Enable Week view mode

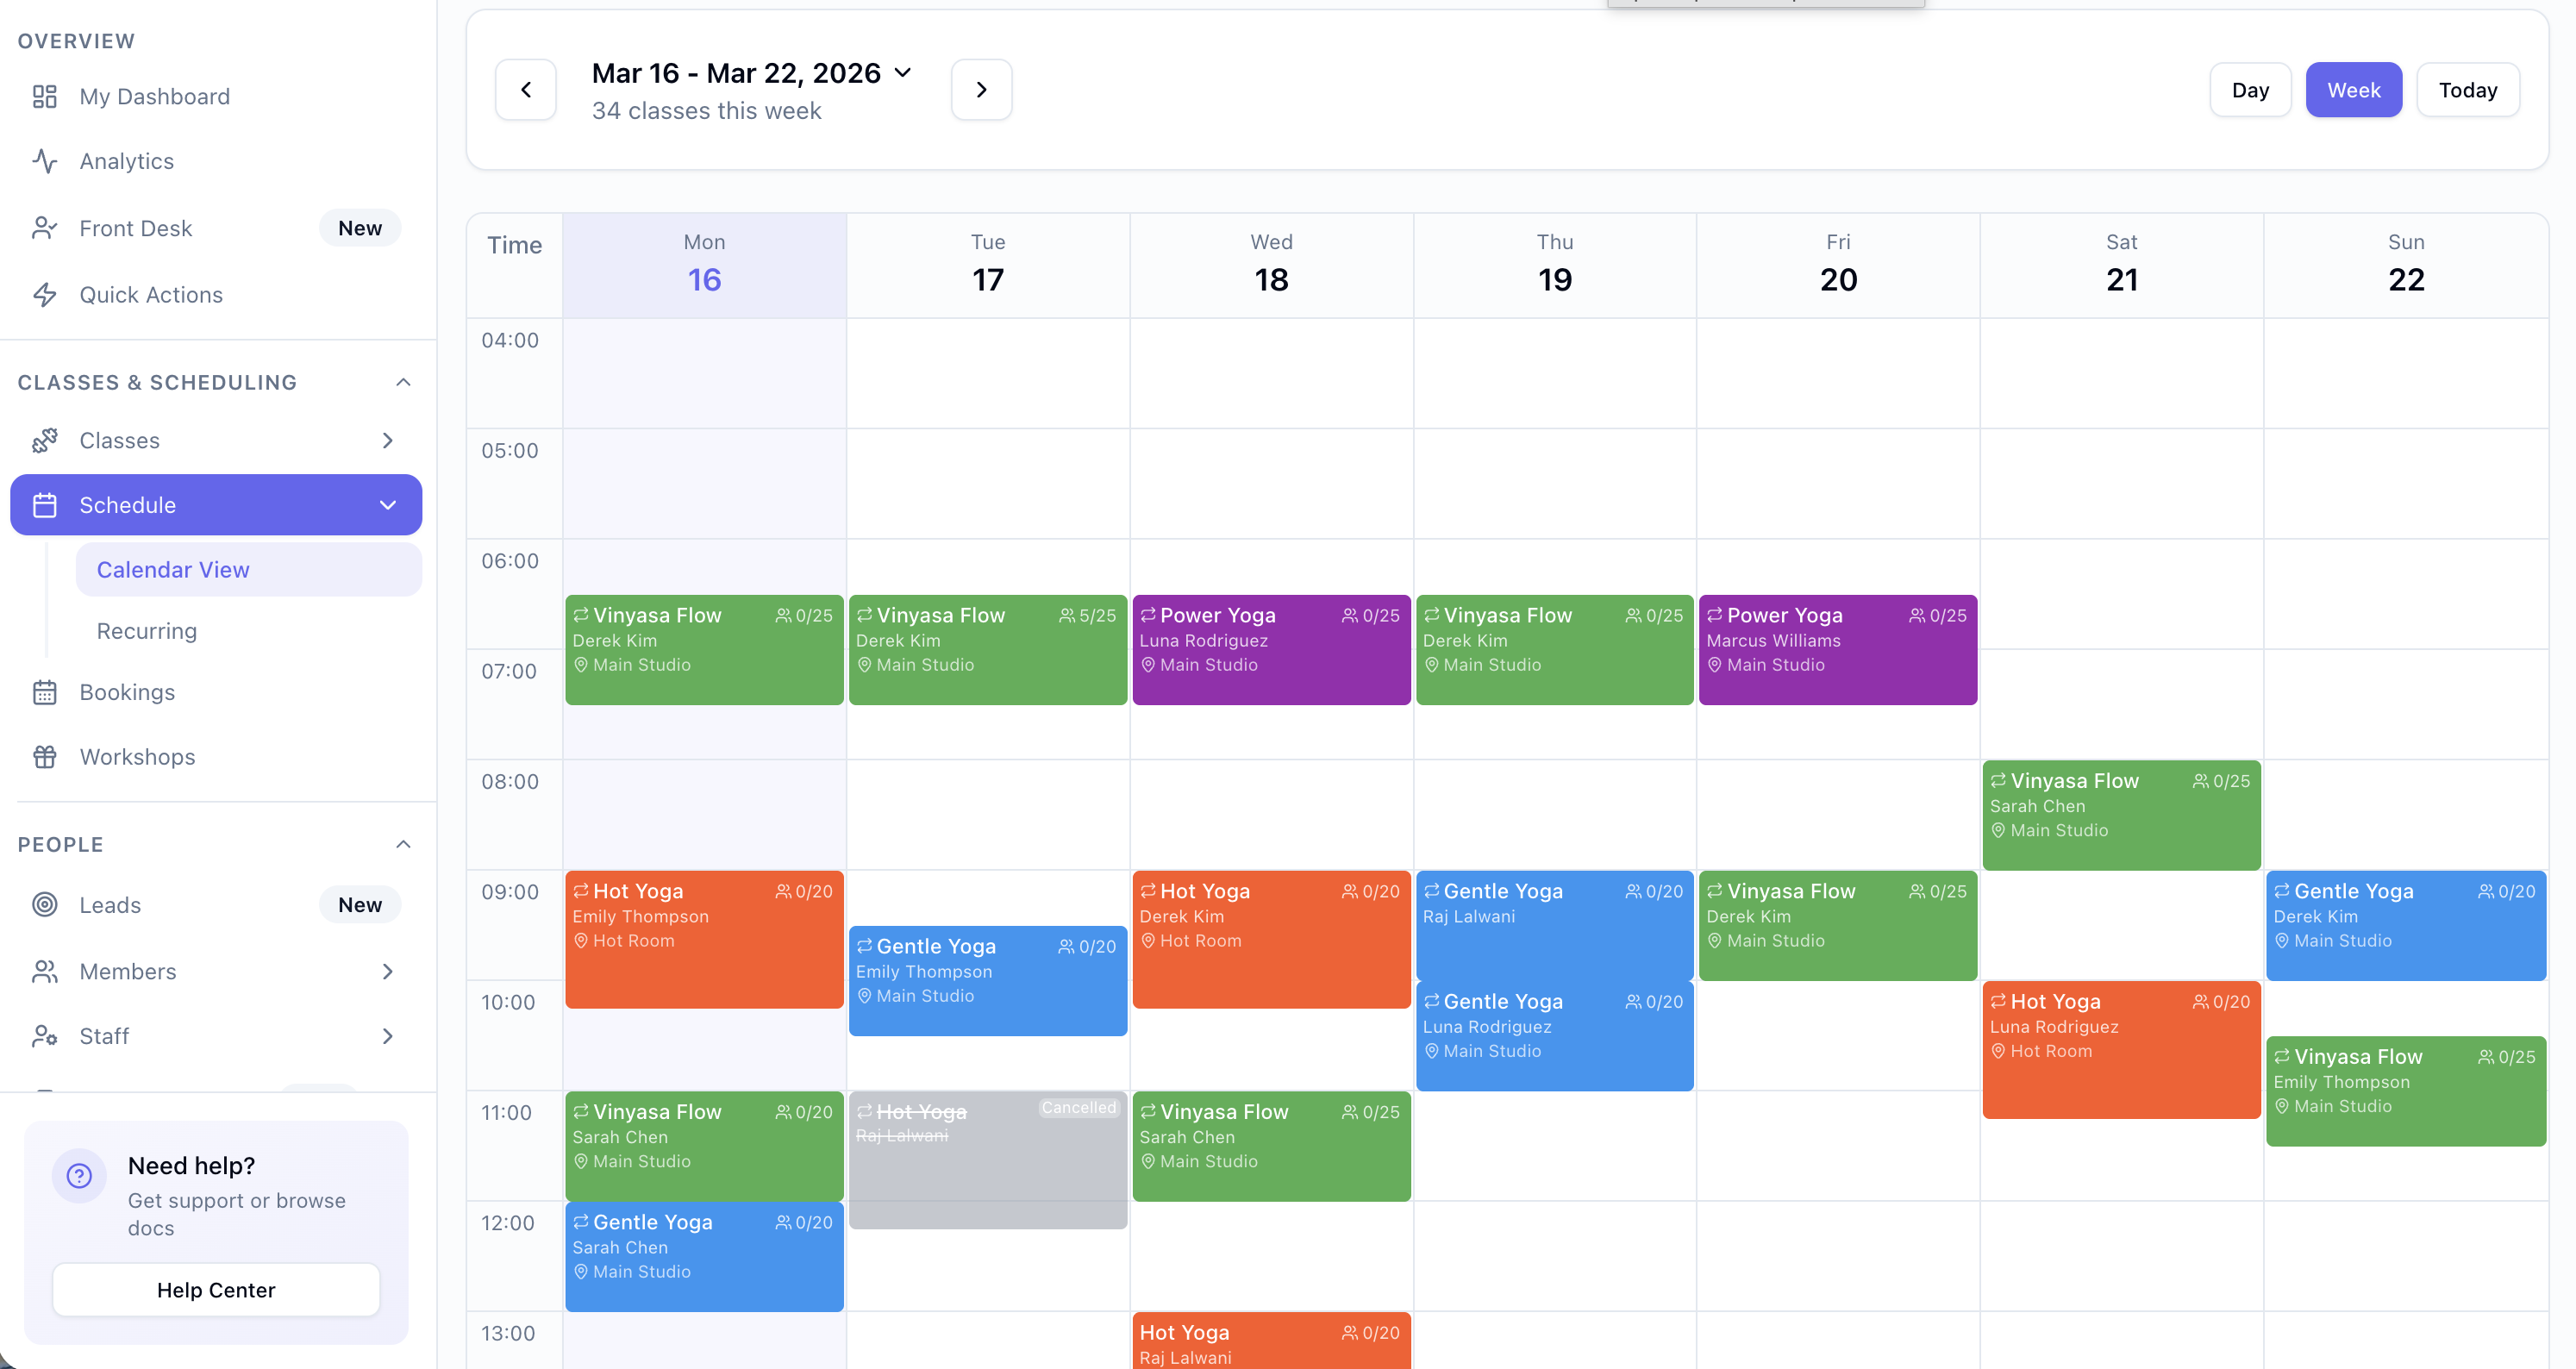[x=2353, y=89]
